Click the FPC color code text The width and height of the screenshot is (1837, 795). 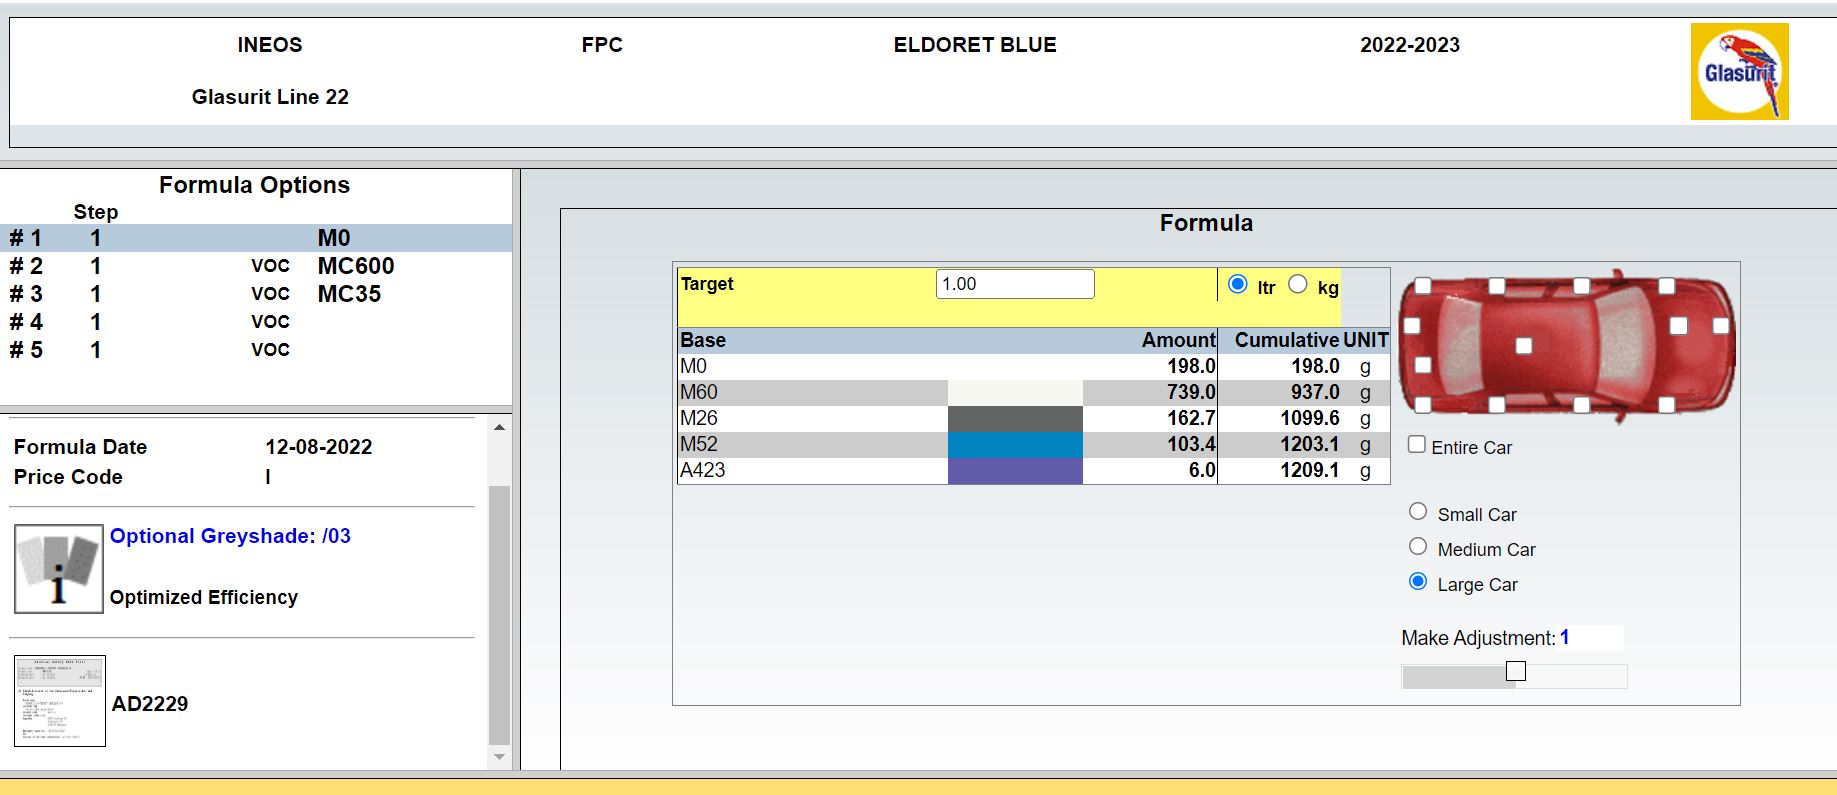tap(602, 45)
